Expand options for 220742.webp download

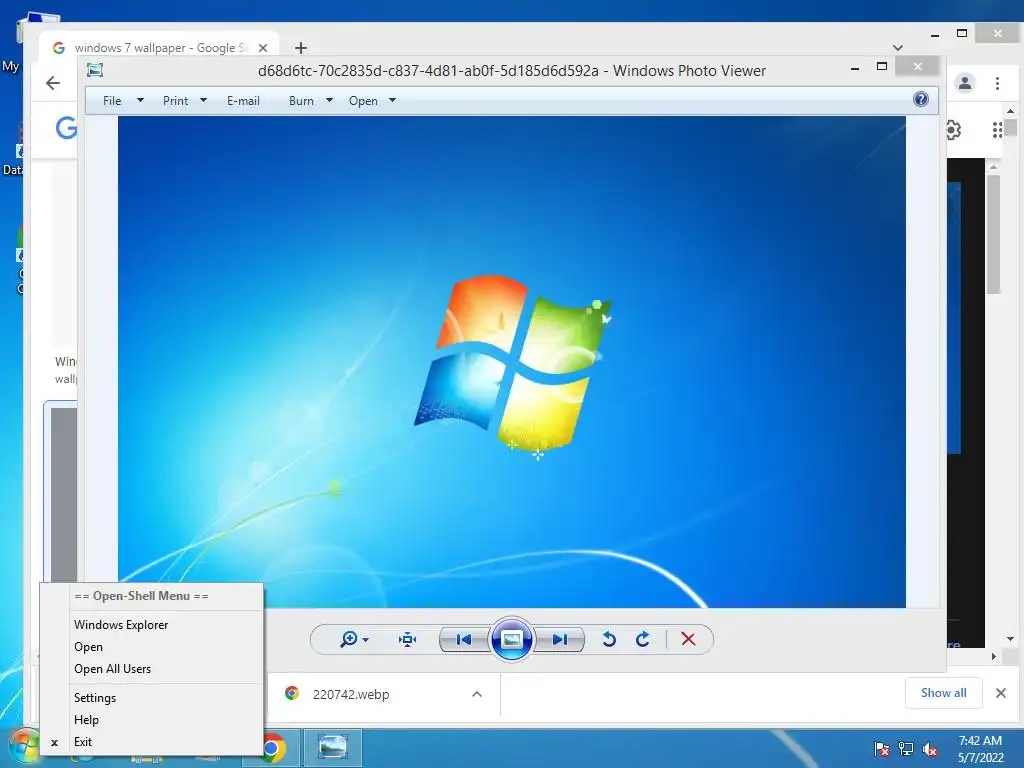477,694
